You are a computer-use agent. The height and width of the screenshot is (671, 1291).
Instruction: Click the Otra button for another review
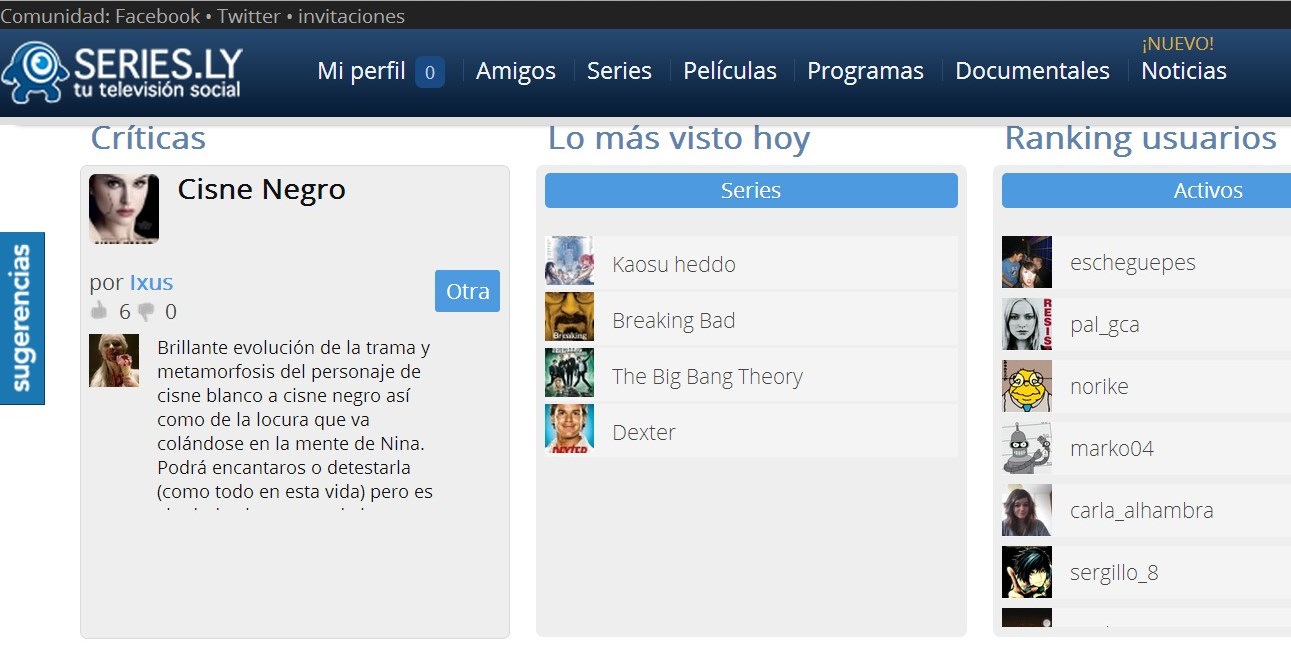point(467,291)
